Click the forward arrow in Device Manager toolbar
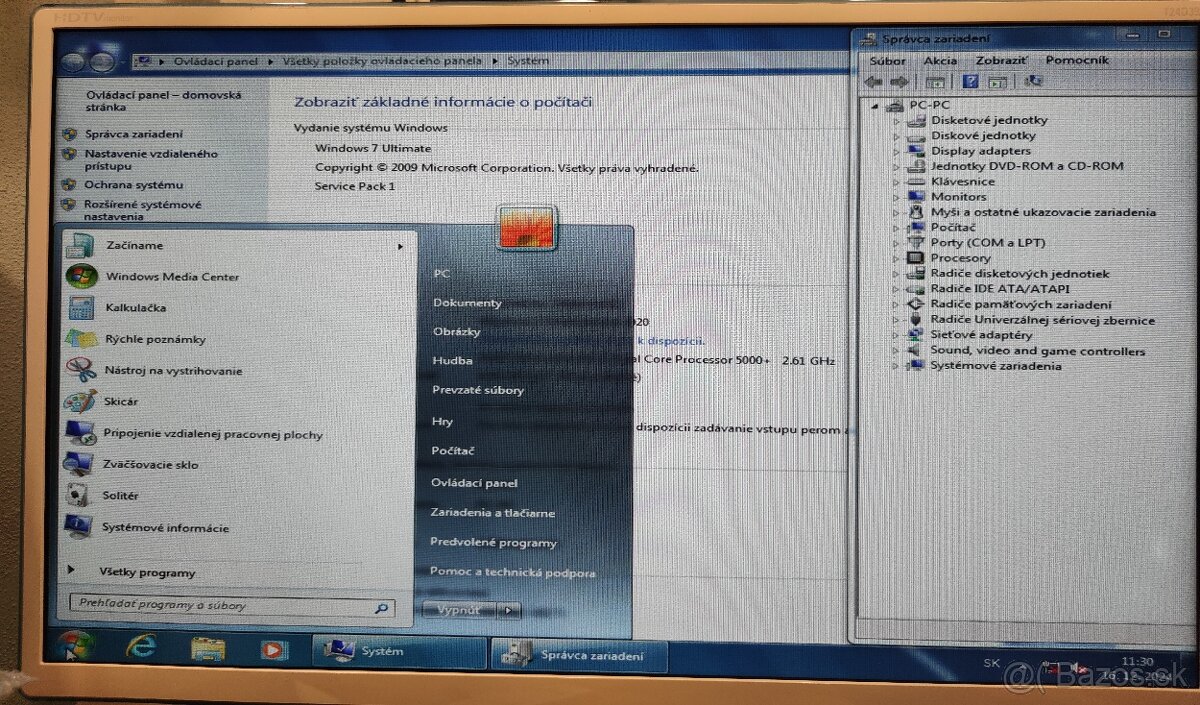Image resolution: width=1200 pixels, height=705 pixels. pyautogui.click(x=899, y=81)
